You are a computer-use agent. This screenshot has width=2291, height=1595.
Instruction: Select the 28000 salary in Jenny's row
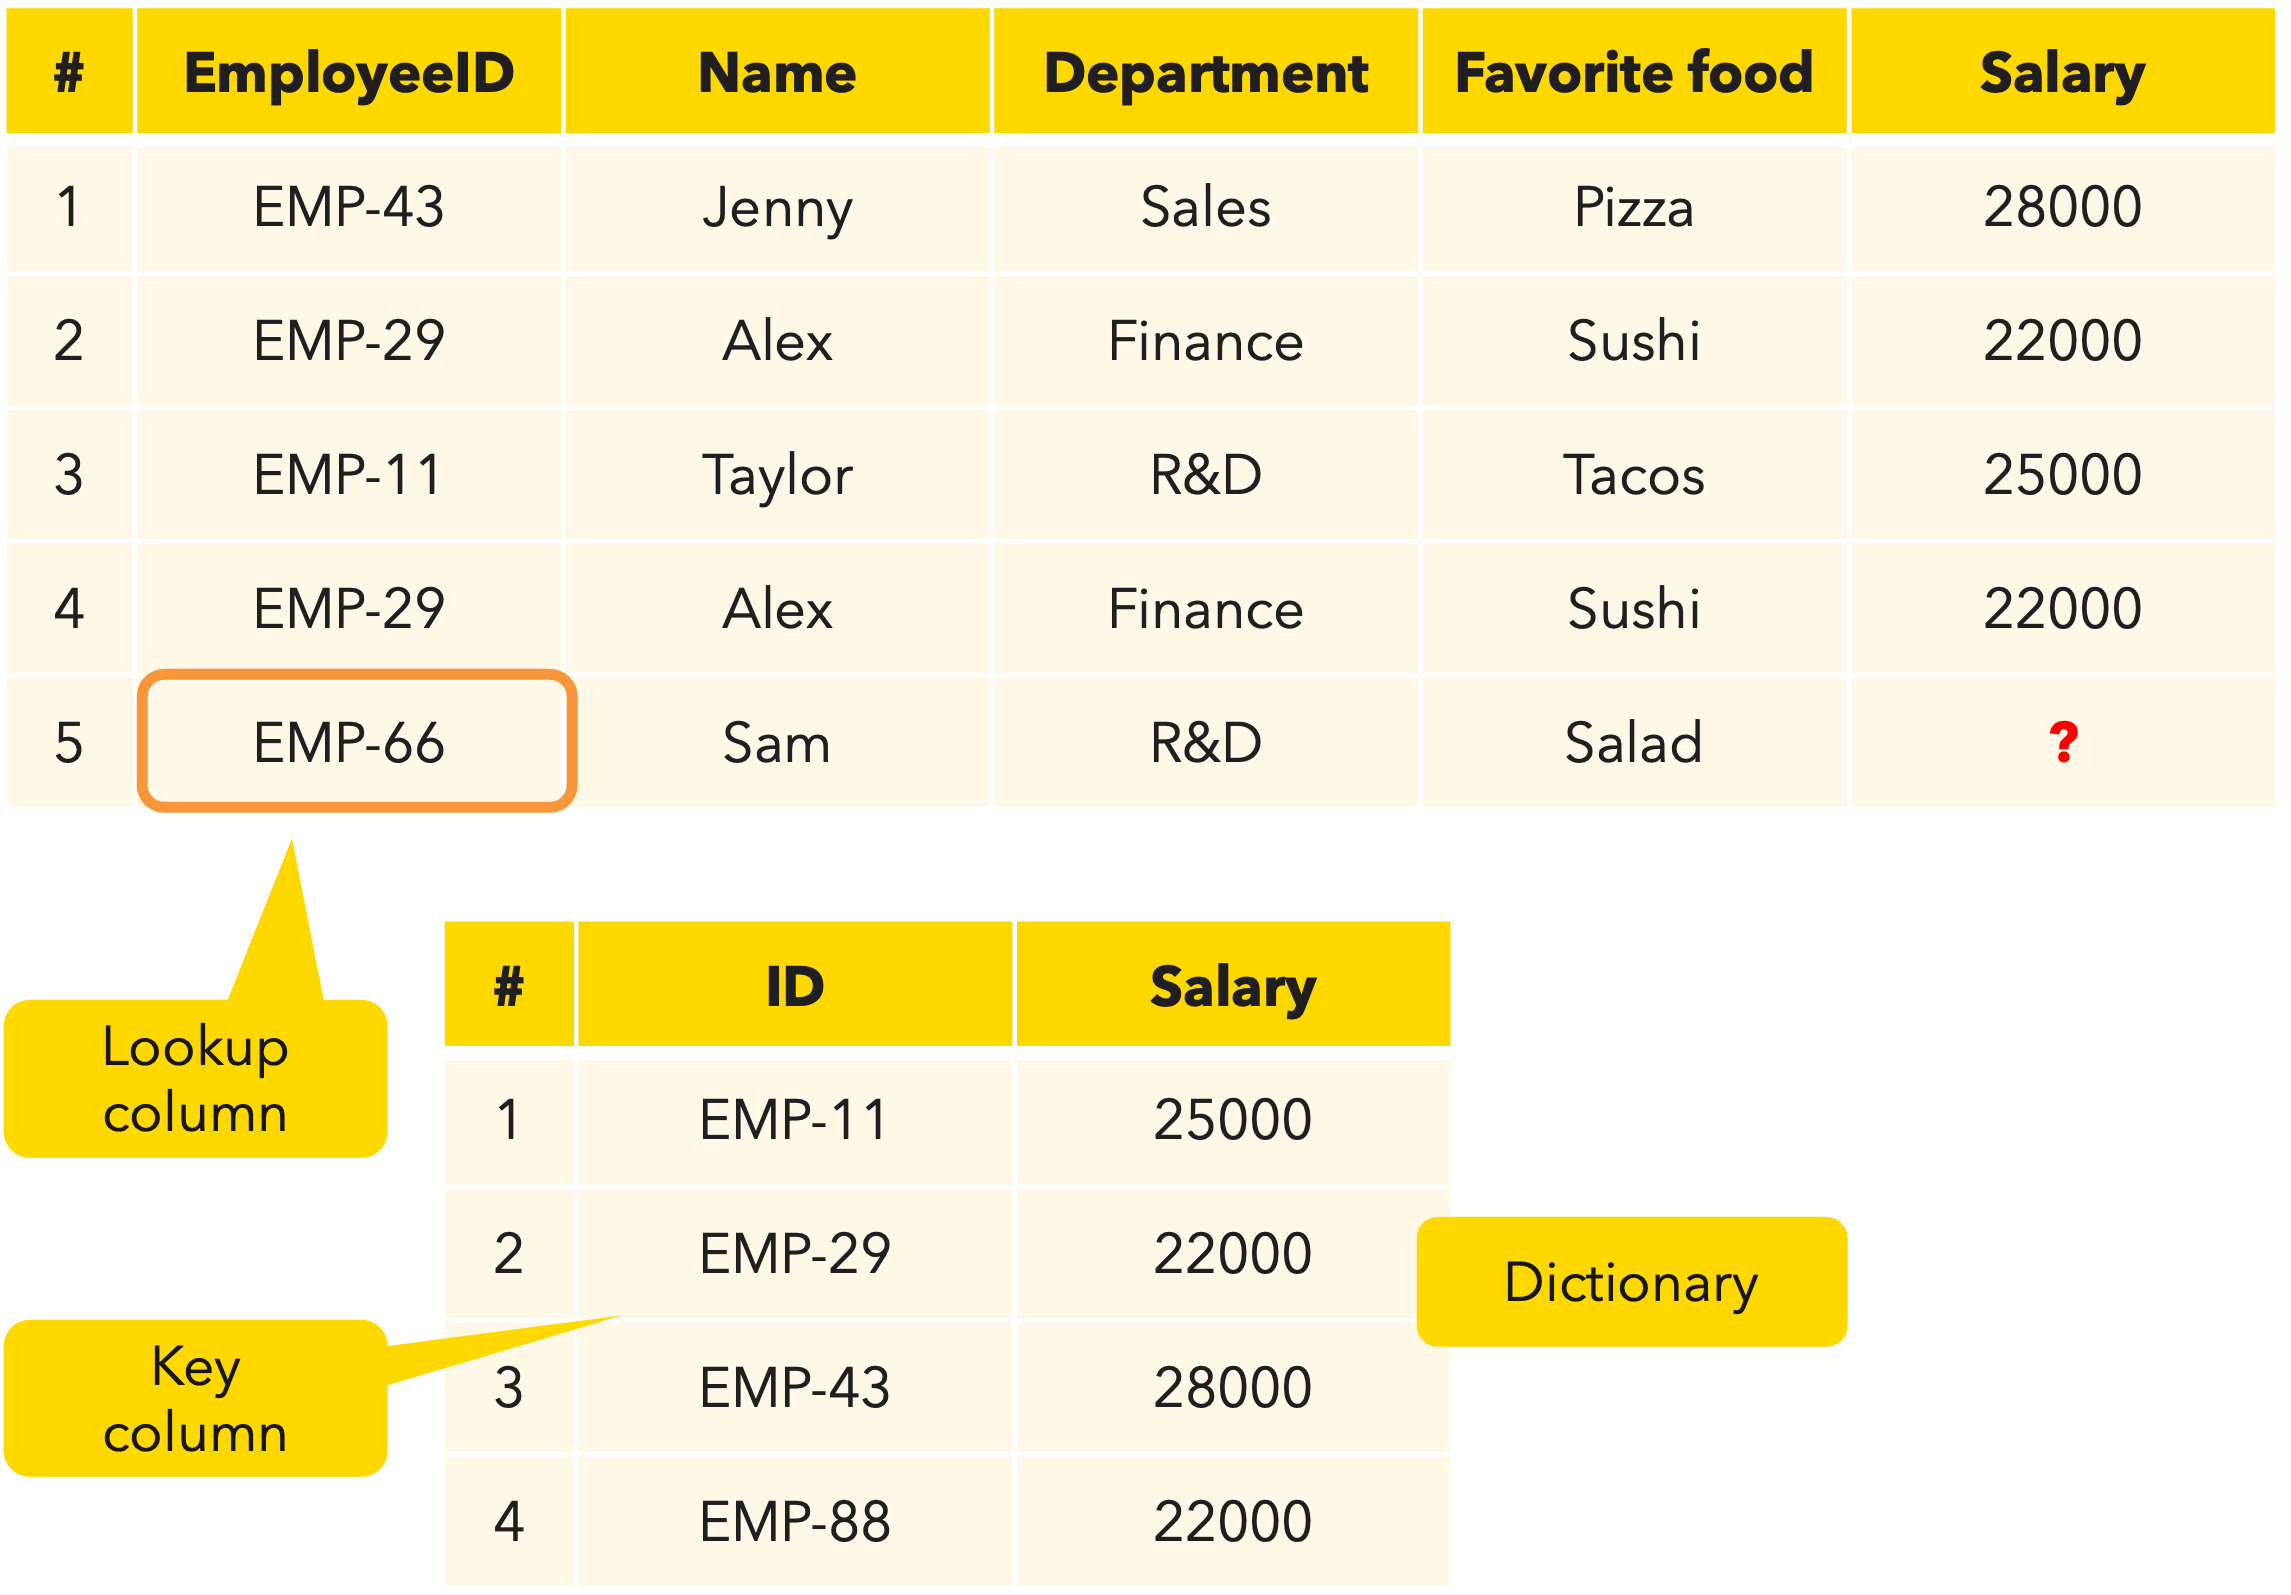point(2062,208)
